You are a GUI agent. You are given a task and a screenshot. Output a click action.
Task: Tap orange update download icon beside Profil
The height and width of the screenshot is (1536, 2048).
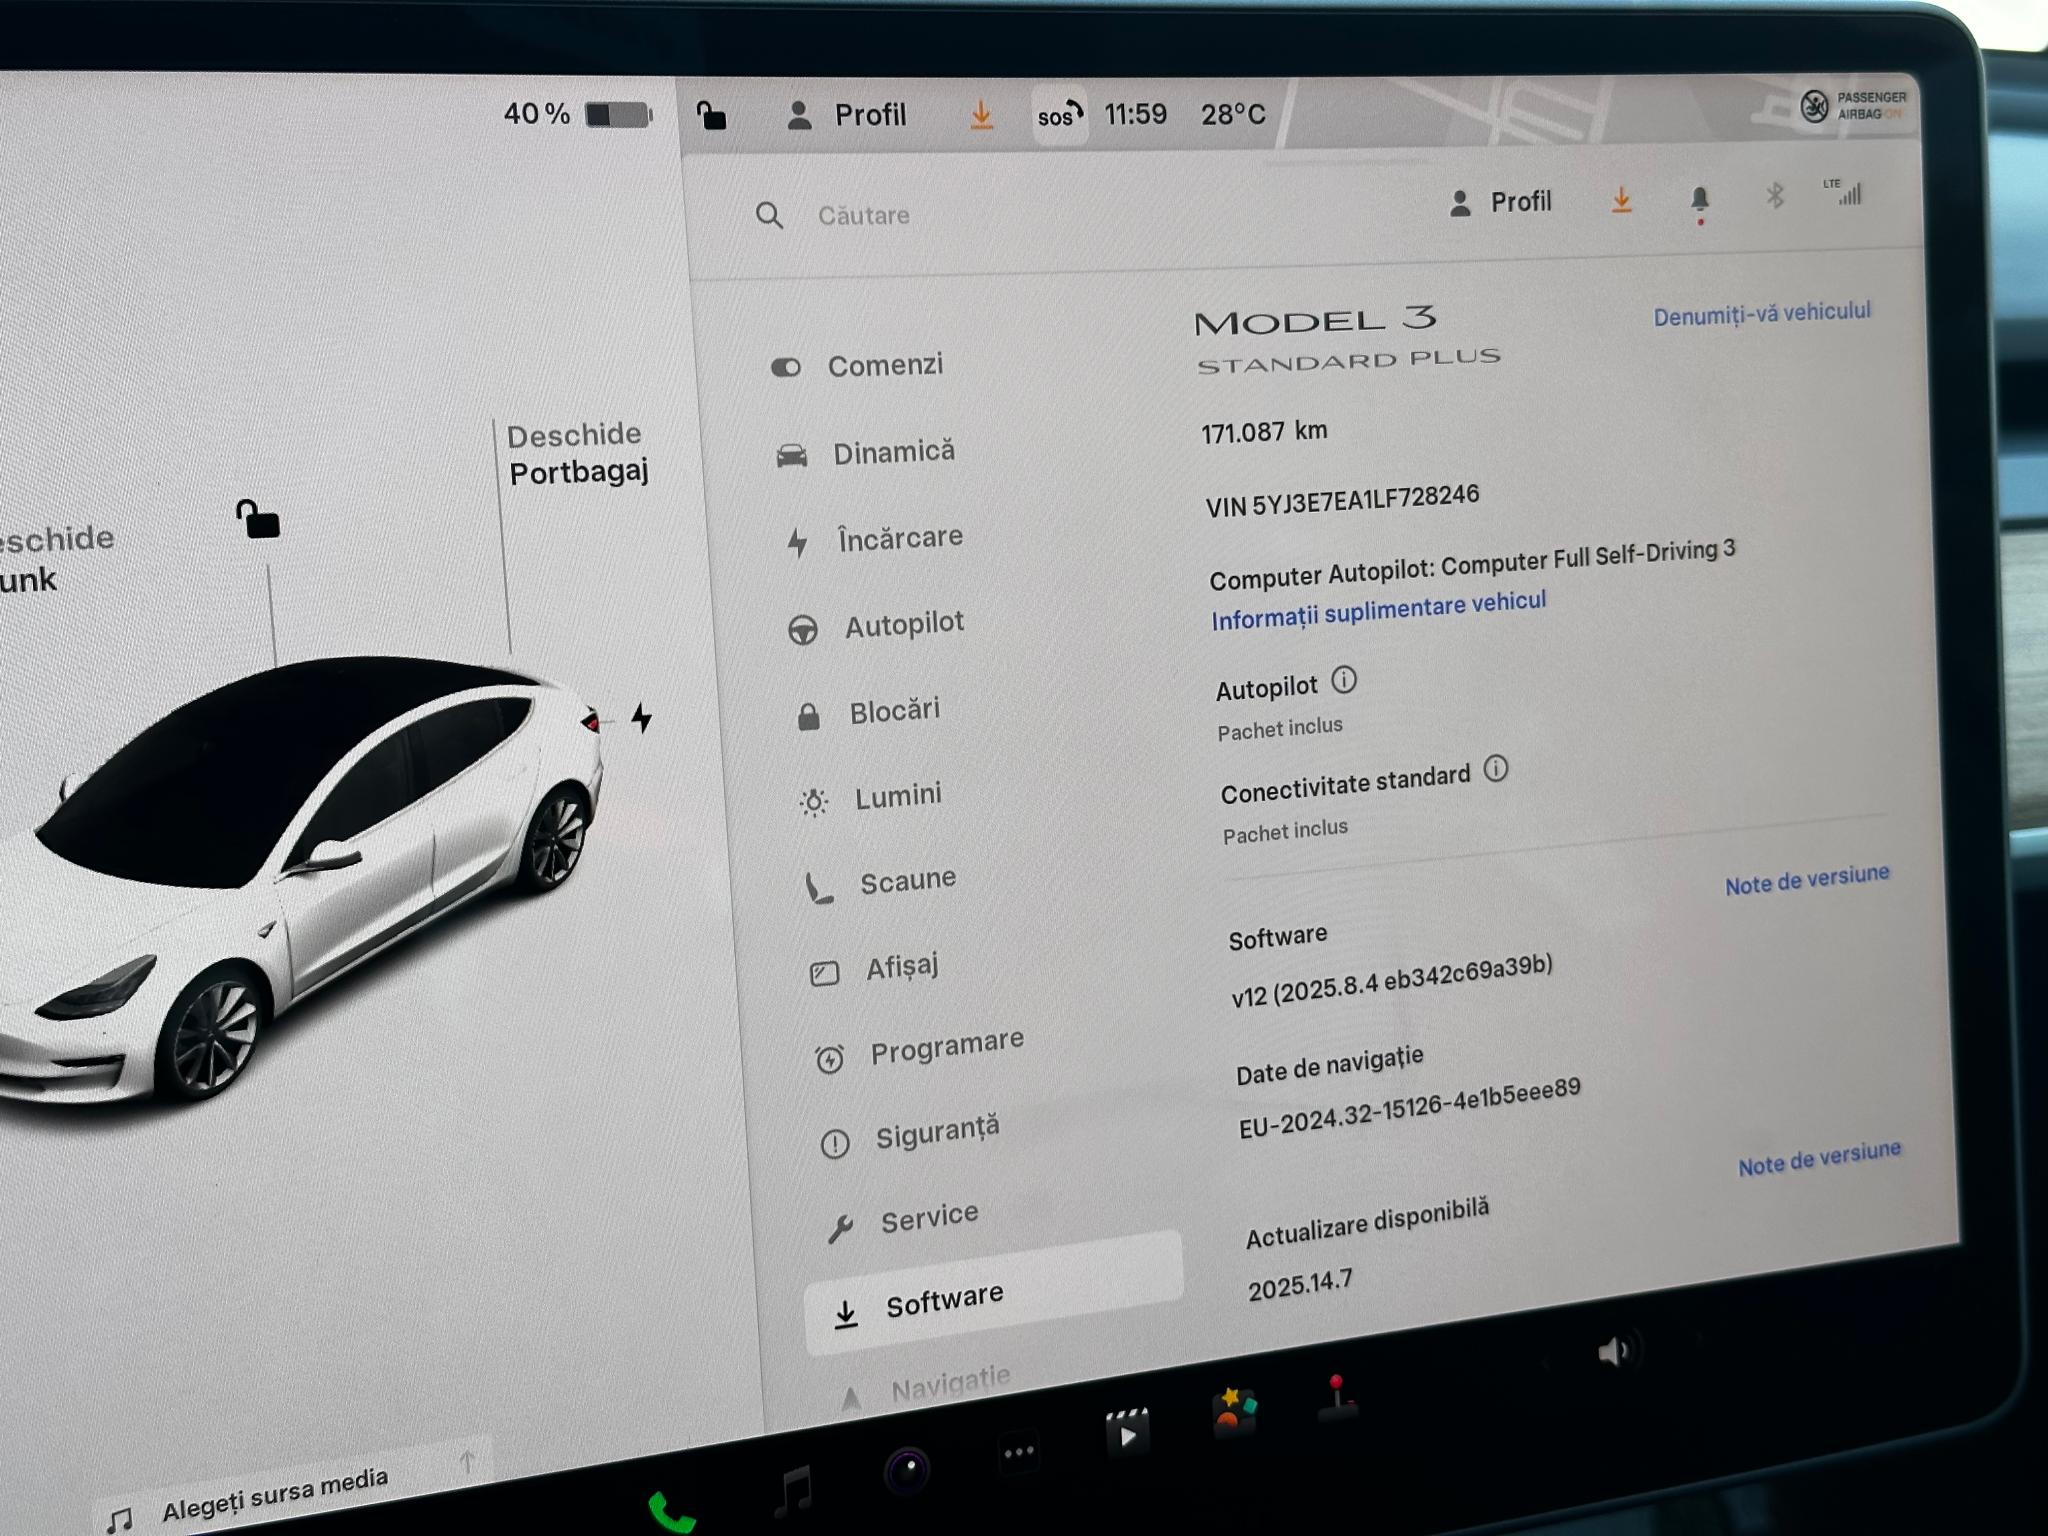tap(1621, 201)
